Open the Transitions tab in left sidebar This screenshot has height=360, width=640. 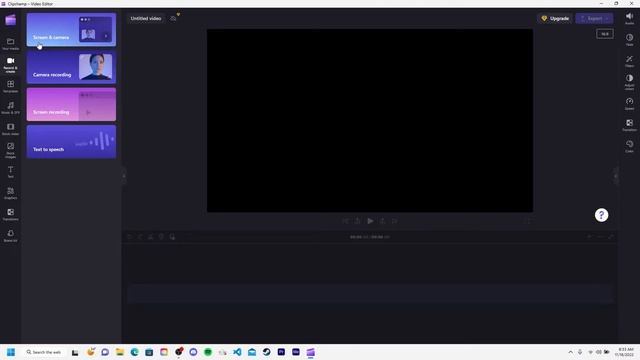click(x=11, y=214)
